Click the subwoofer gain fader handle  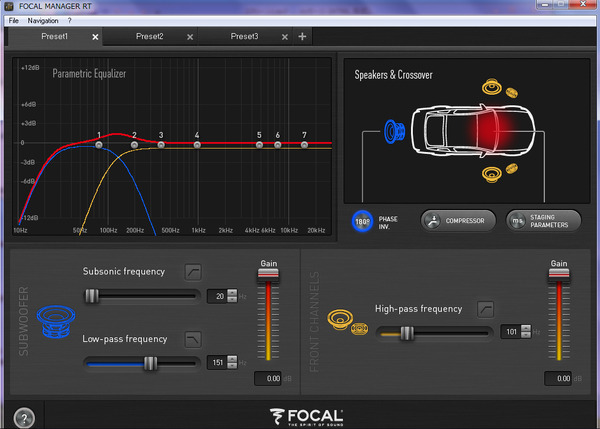(268, 274)
